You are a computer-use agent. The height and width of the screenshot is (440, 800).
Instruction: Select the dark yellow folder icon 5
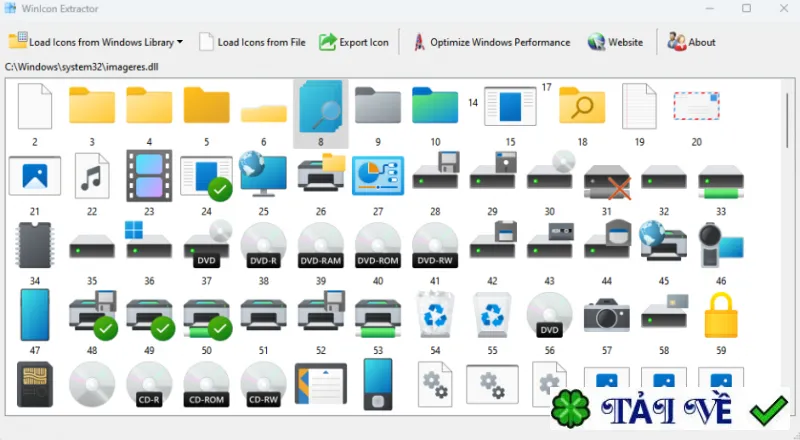pyautogui.click(x=207, y=105)
